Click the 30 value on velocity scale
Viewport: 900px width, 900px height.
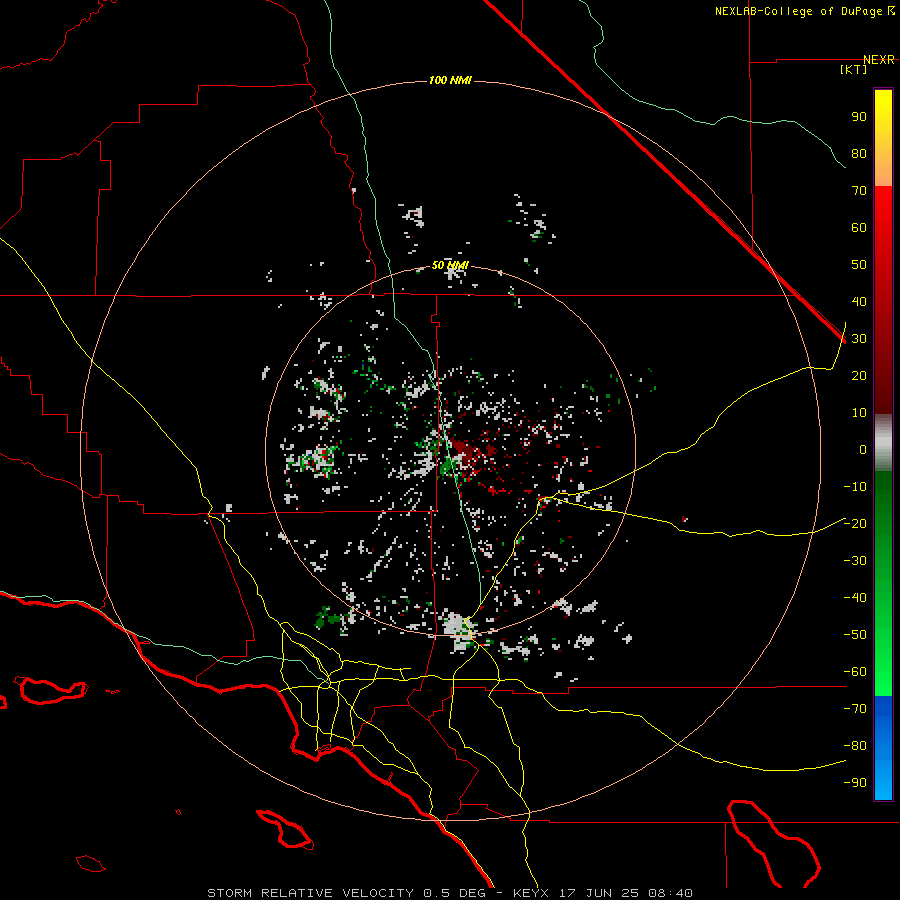[859, 339]
